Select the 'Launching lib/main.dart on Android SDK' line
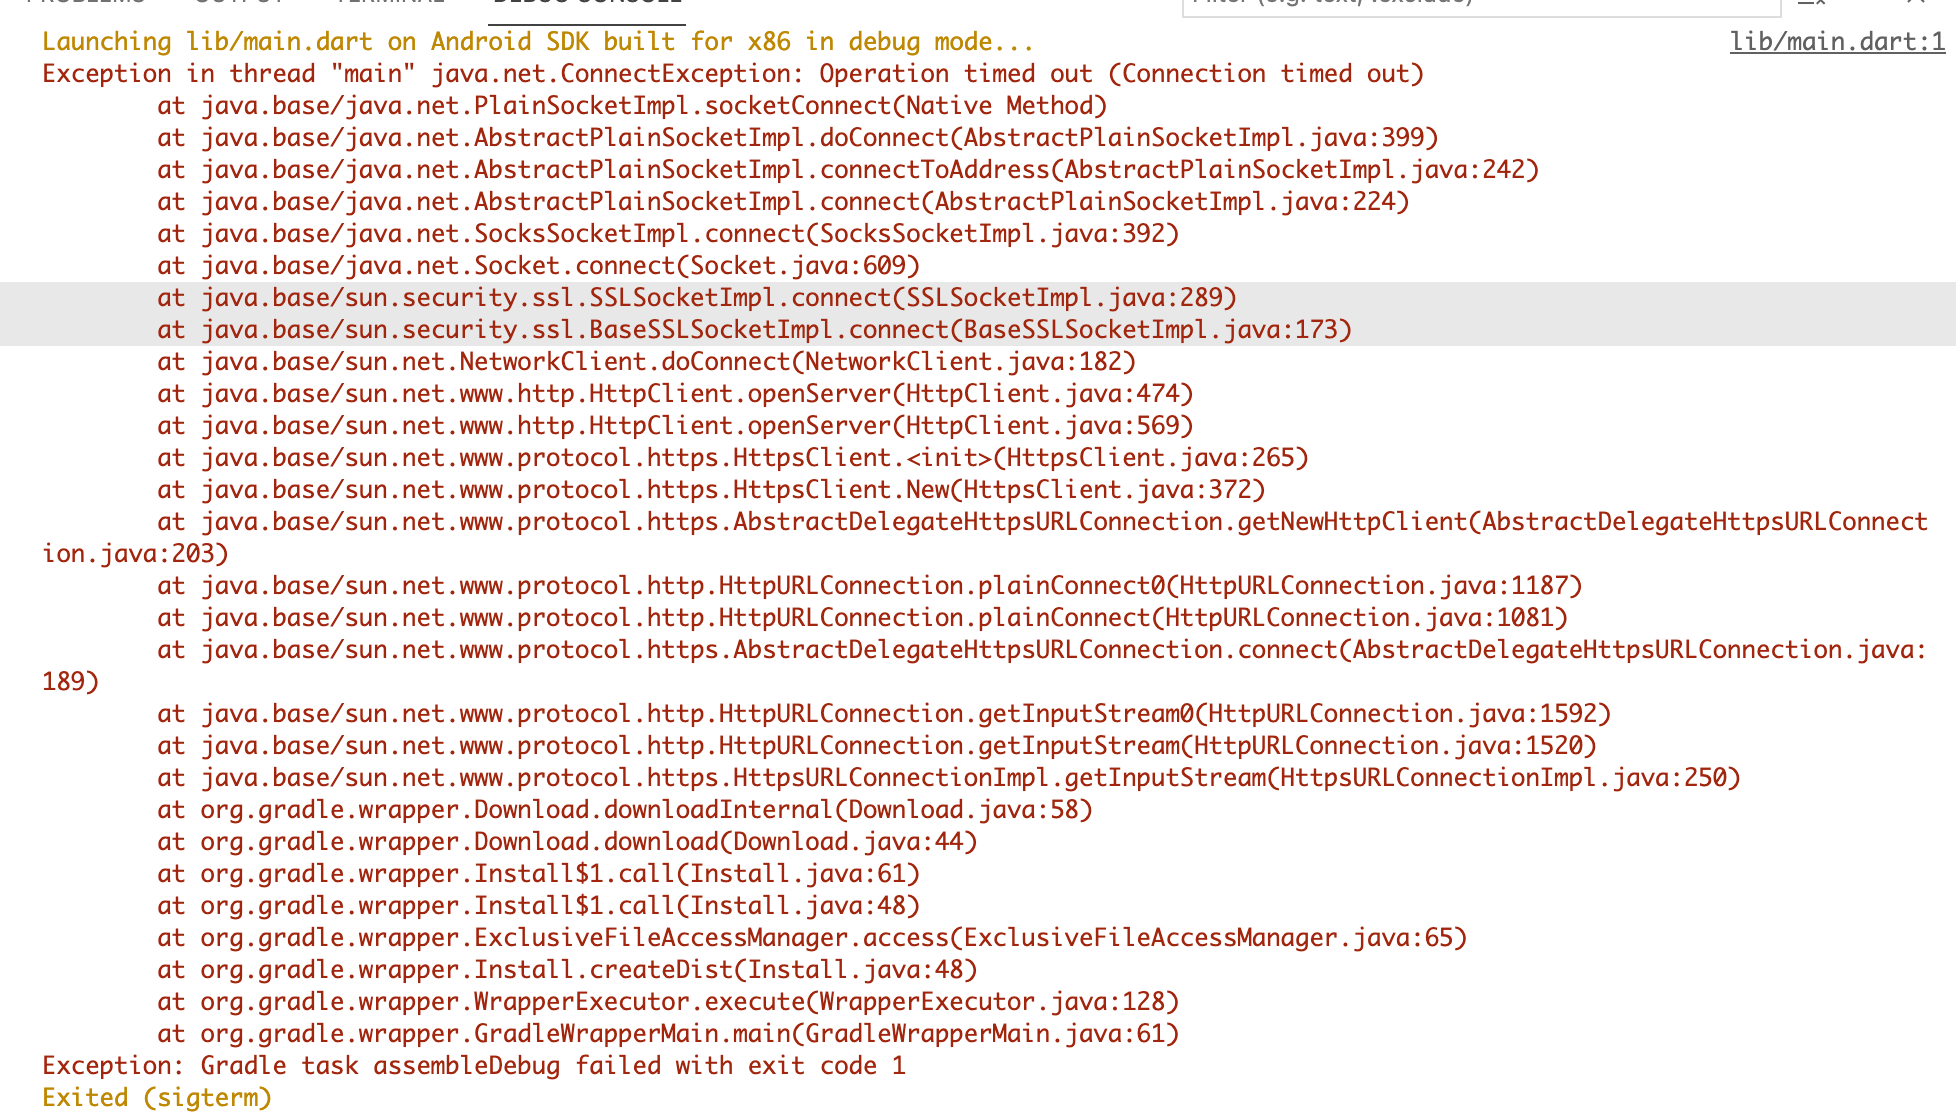Viewport: 1956px width, 1118px height. [538, 42]
